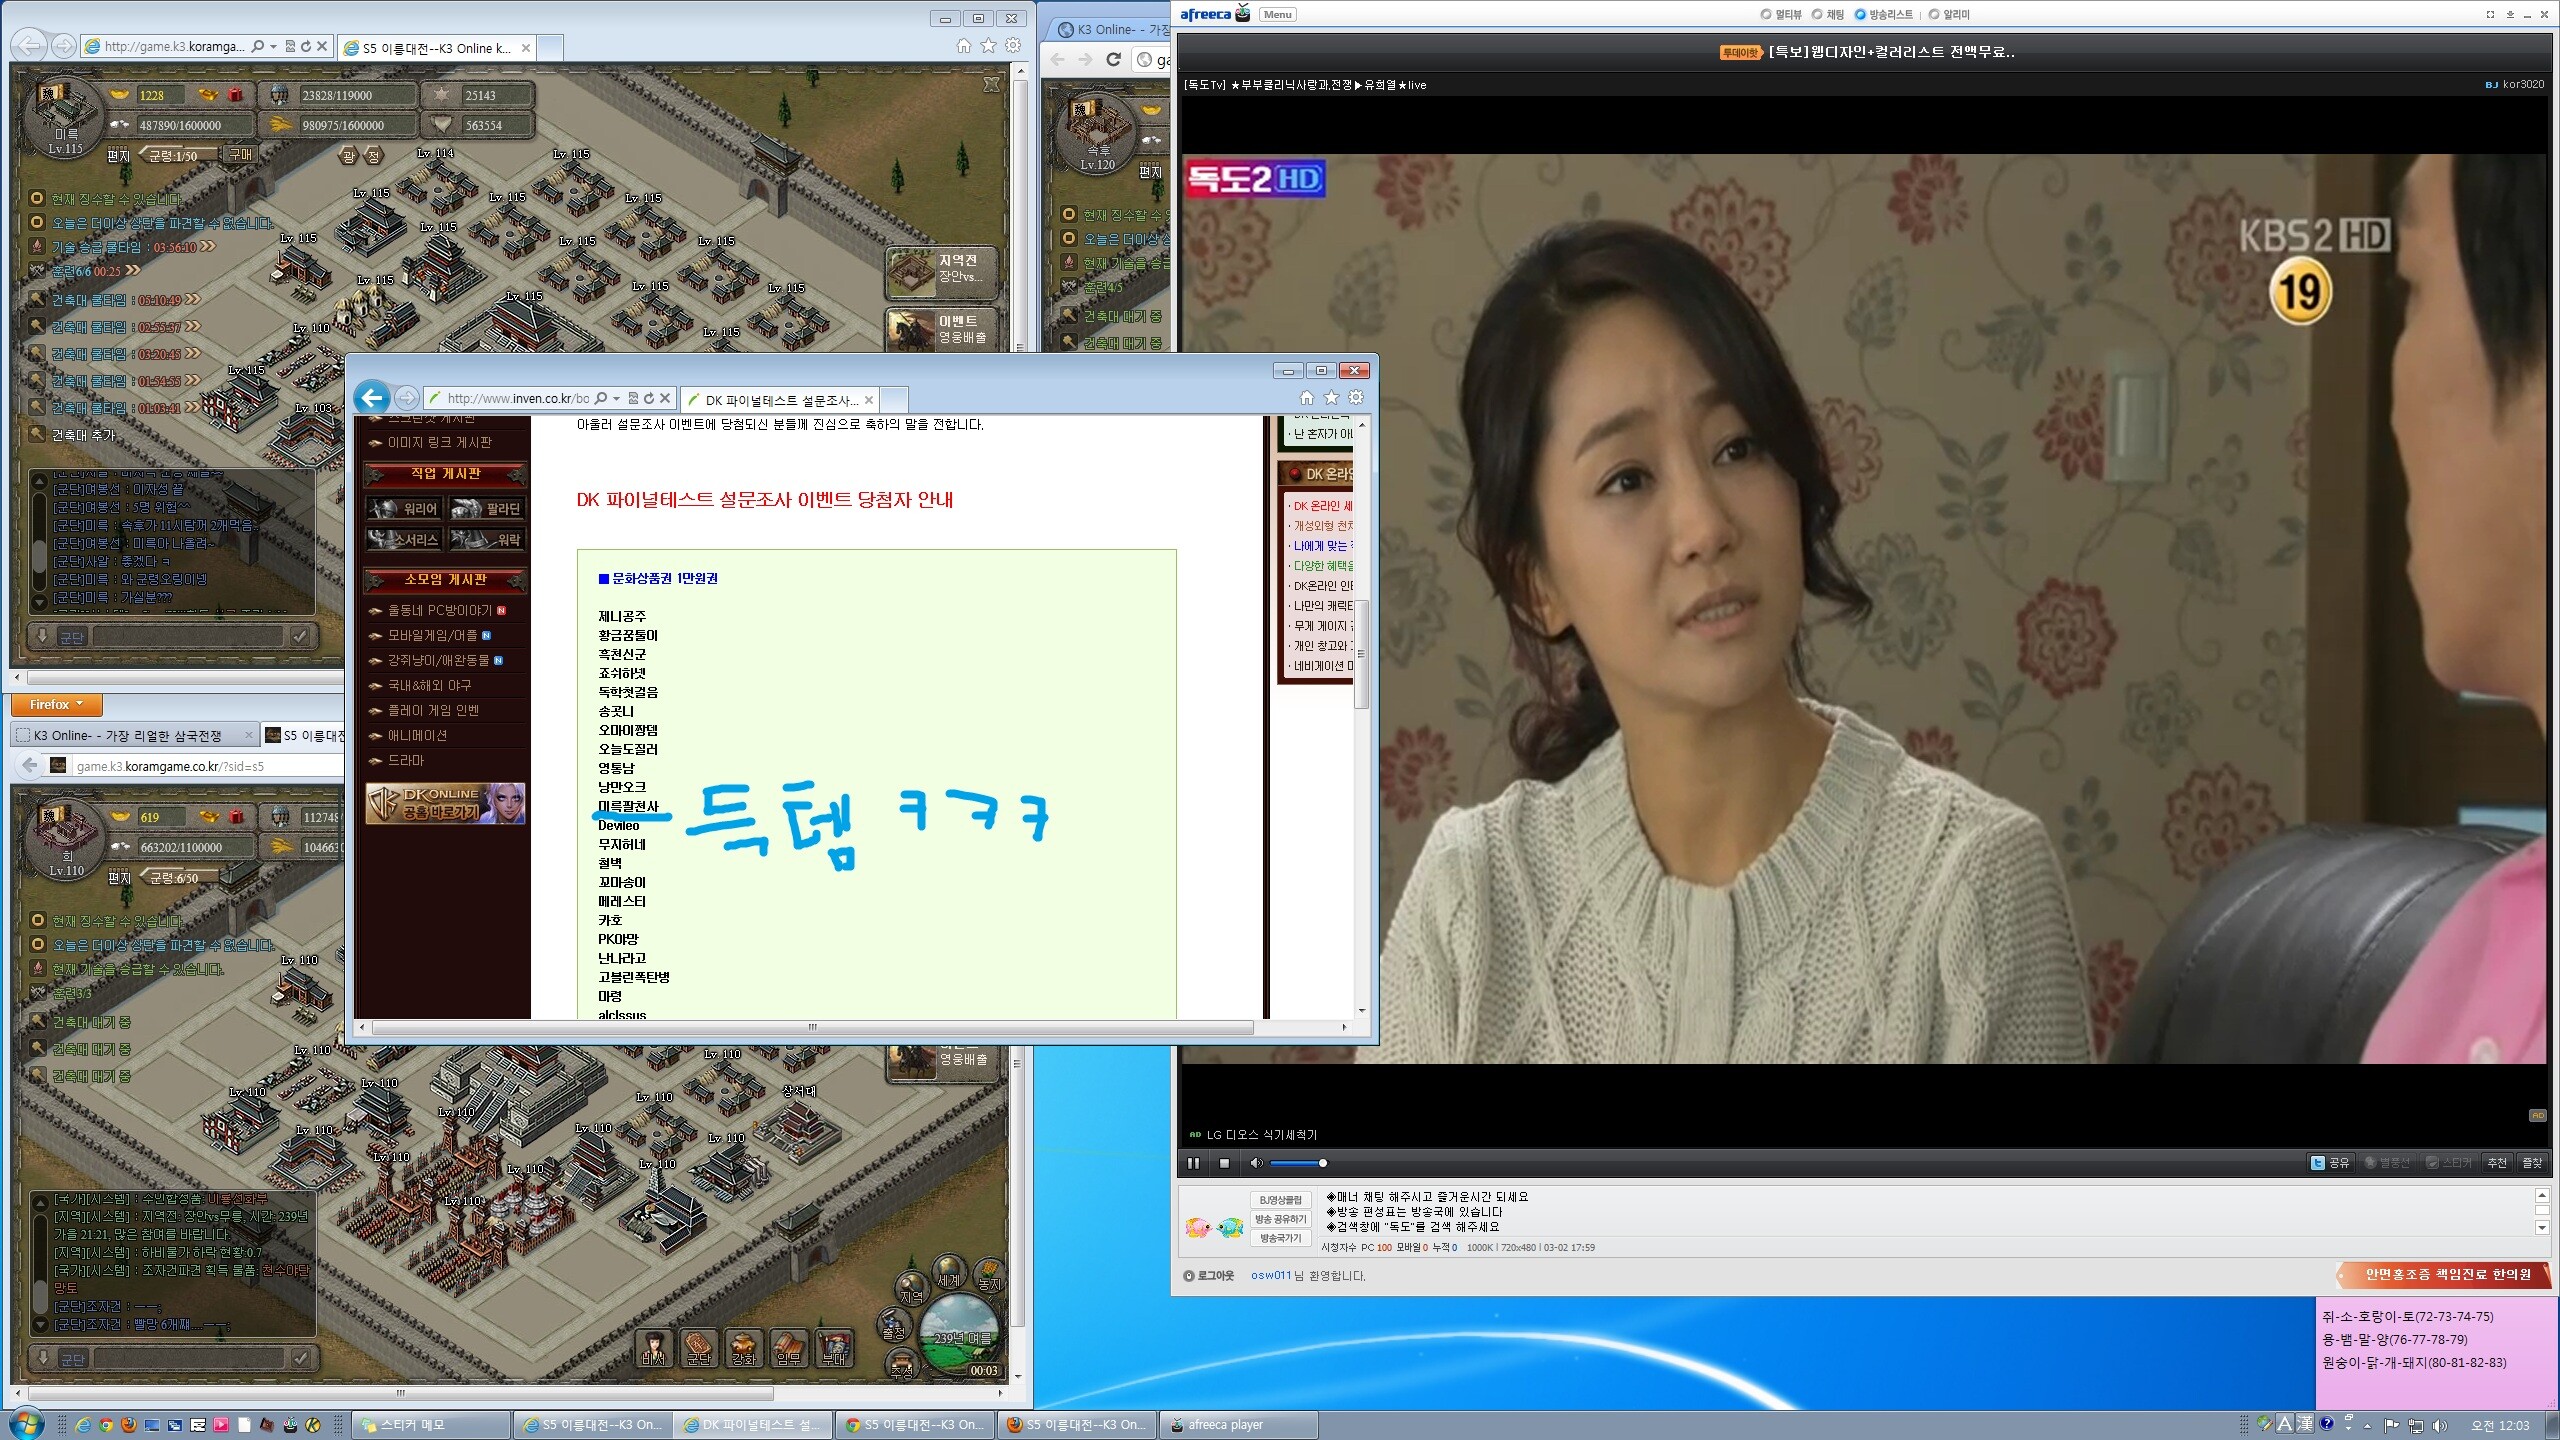This screenshot has height=1440, width=2560.
Task: Click the 방송 공유하기 button
Action: 1280,1219
